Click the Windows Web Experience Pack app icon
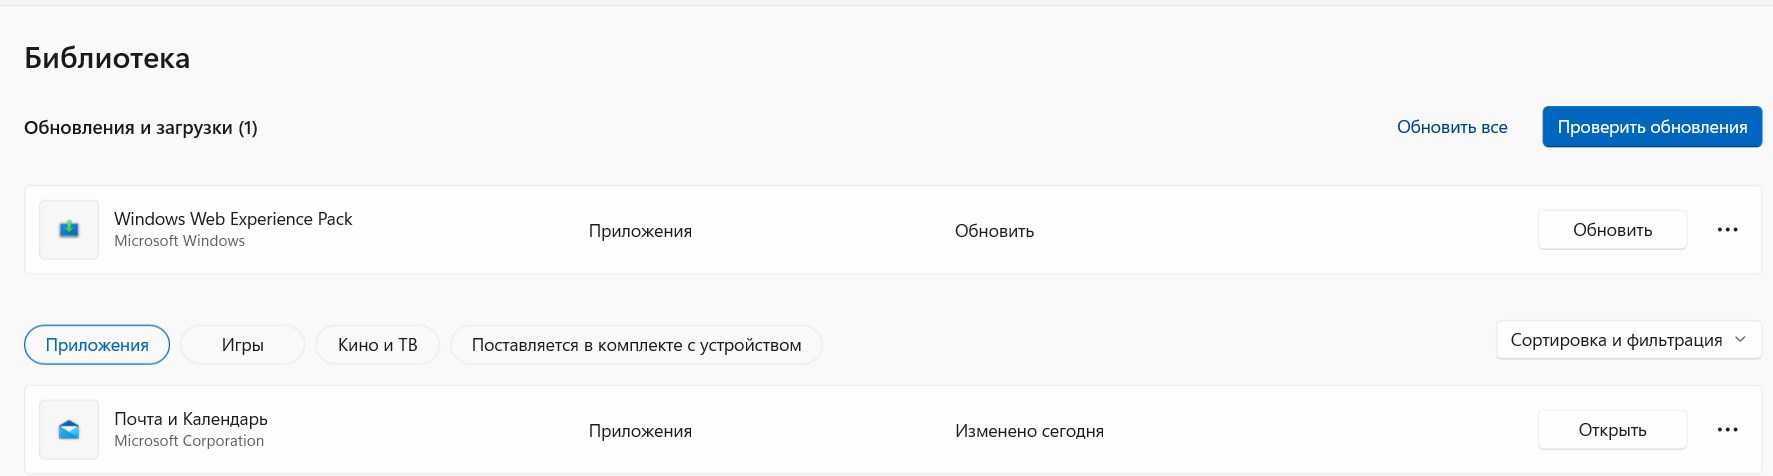Screen dimensions: 1773x476 (69, 230)
